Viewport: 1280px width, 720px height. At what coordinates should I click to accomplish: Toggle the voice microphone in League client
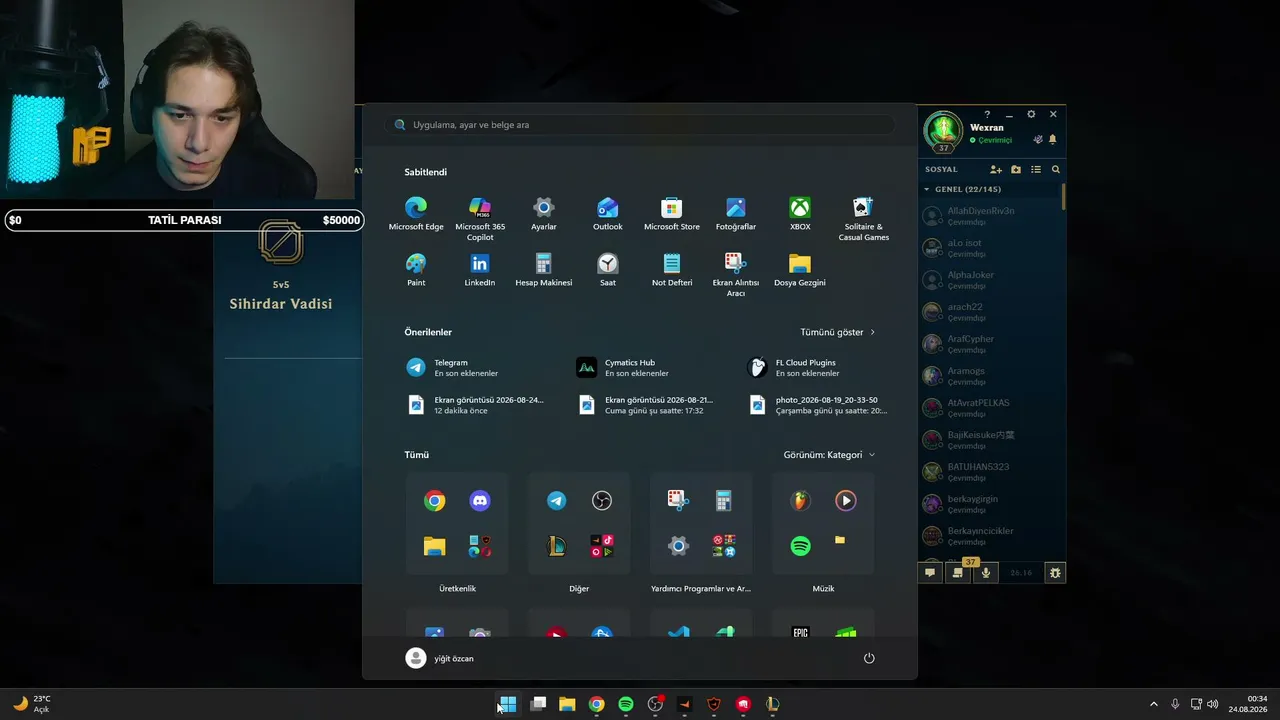coord(986,573)
